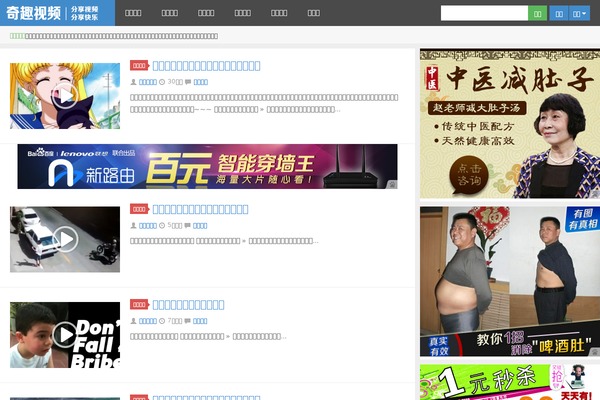Viewport: 600px width, 400px height.
Task: Open the author link in Sailor Moon row
Action: pyautogui.click(x=148, y=82)
